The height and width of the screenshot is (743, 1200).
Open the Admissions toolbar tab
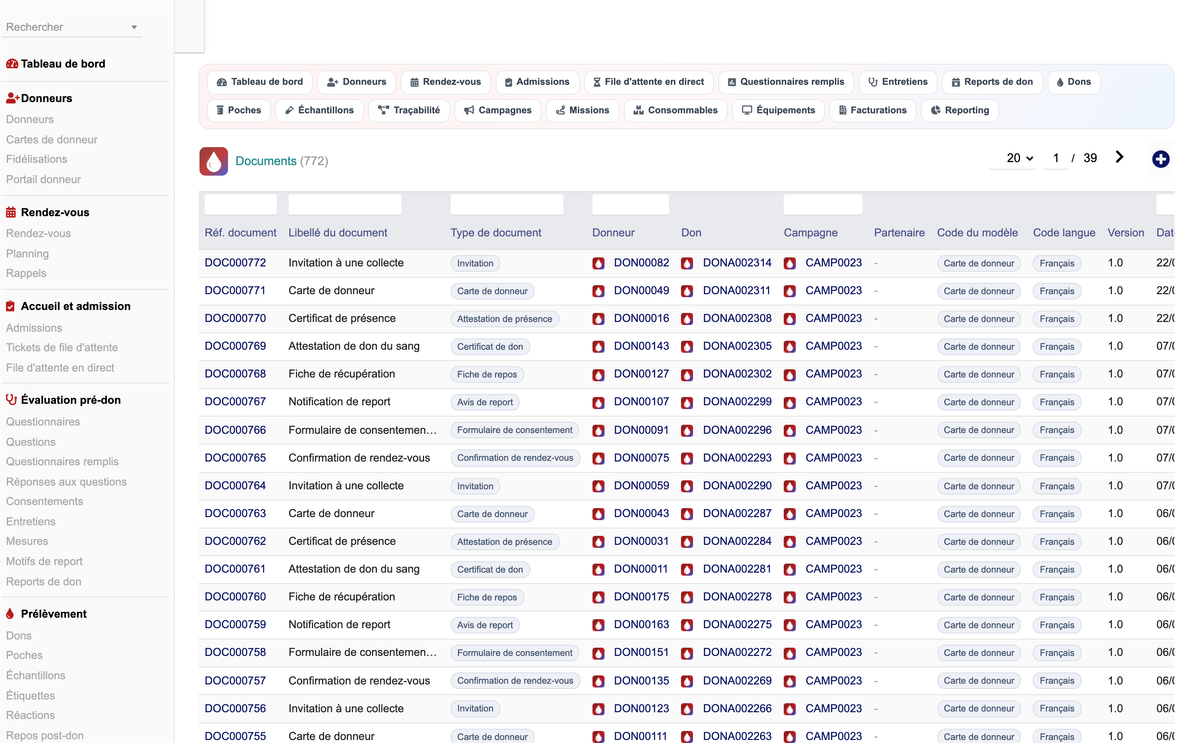tap(537, 82)
